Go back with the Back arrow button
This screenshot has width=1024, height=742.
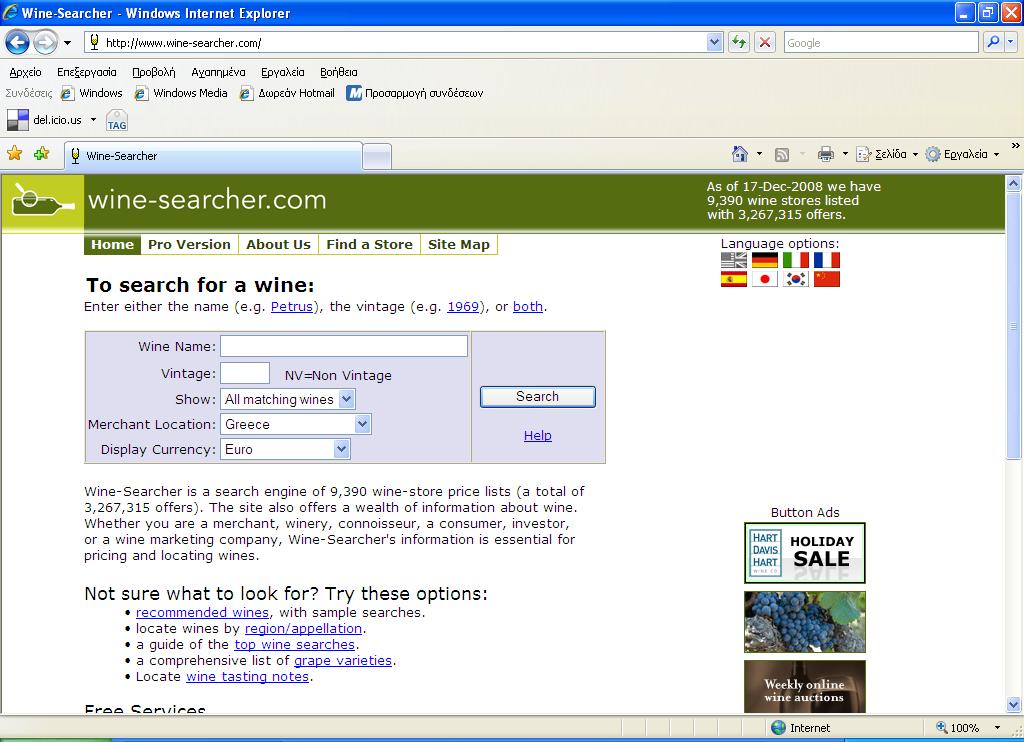(18, 43)
